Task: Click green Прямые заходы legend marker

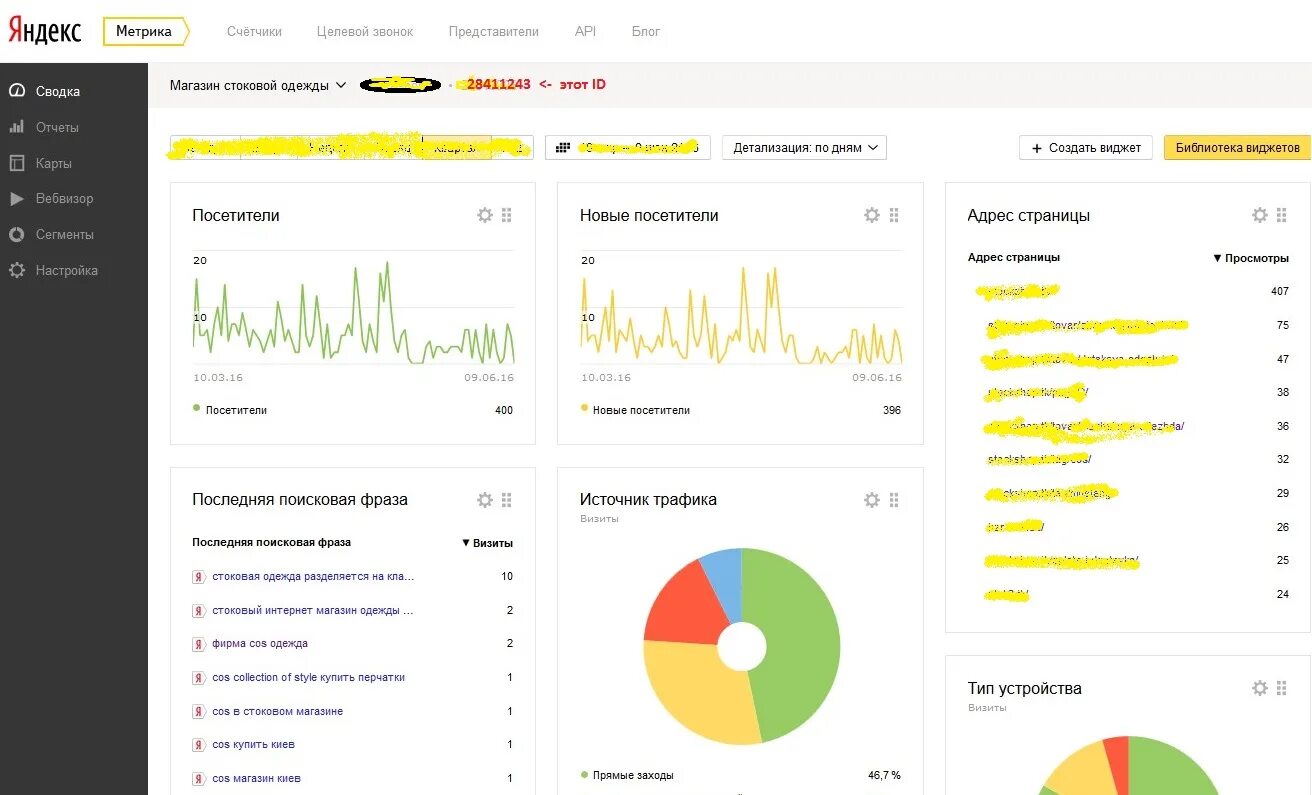Action: click(584, 774)
